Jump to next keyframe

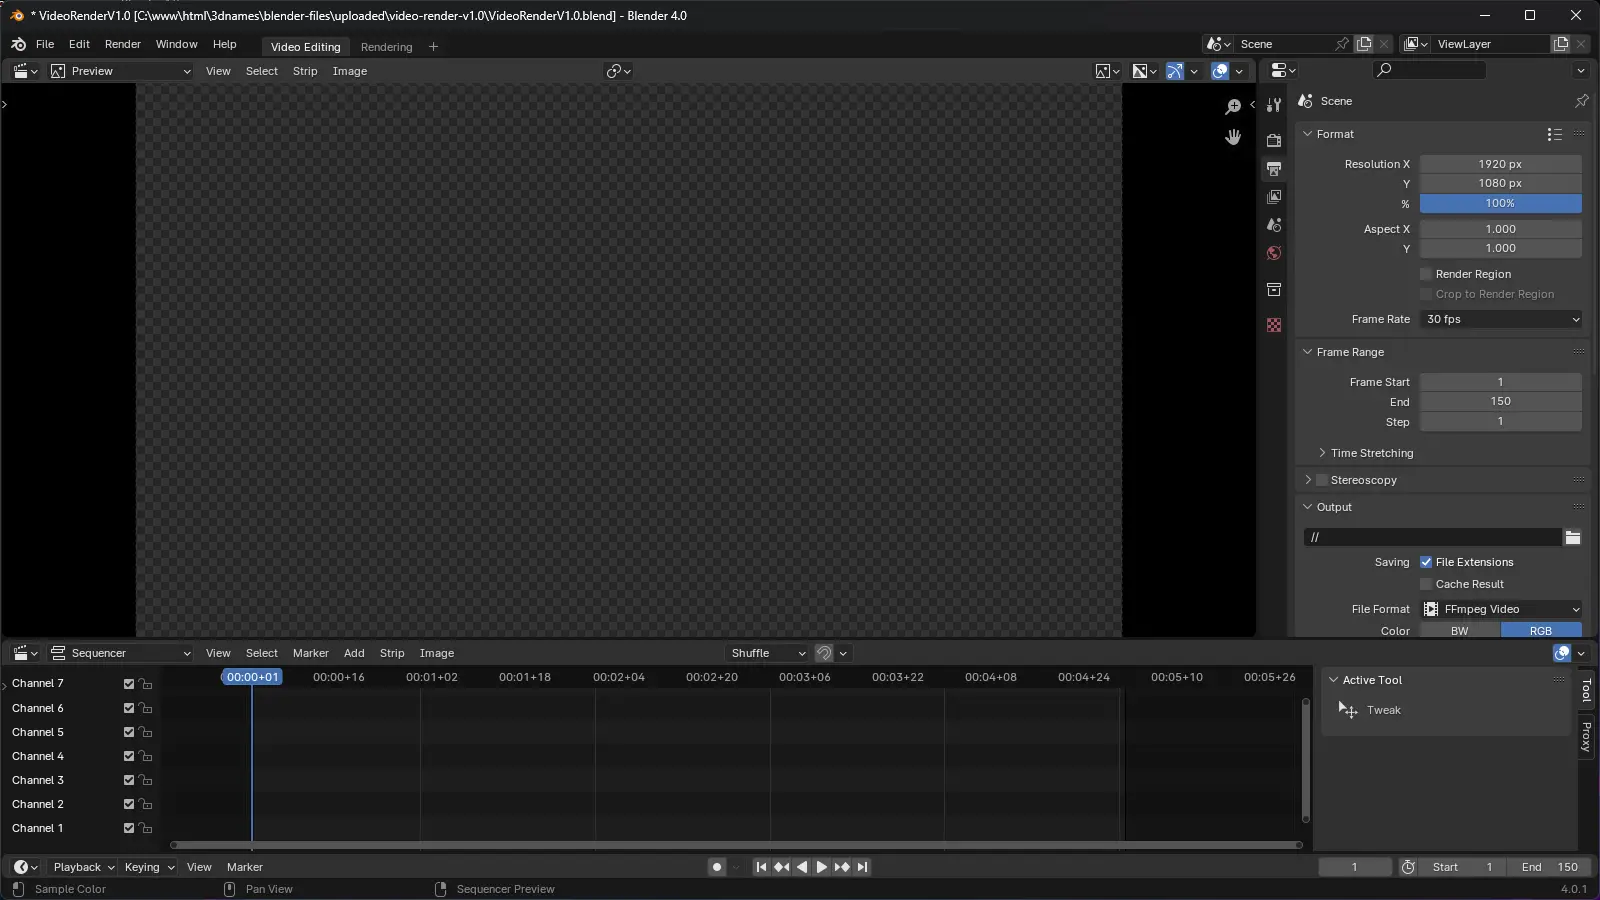coord(842,867)
